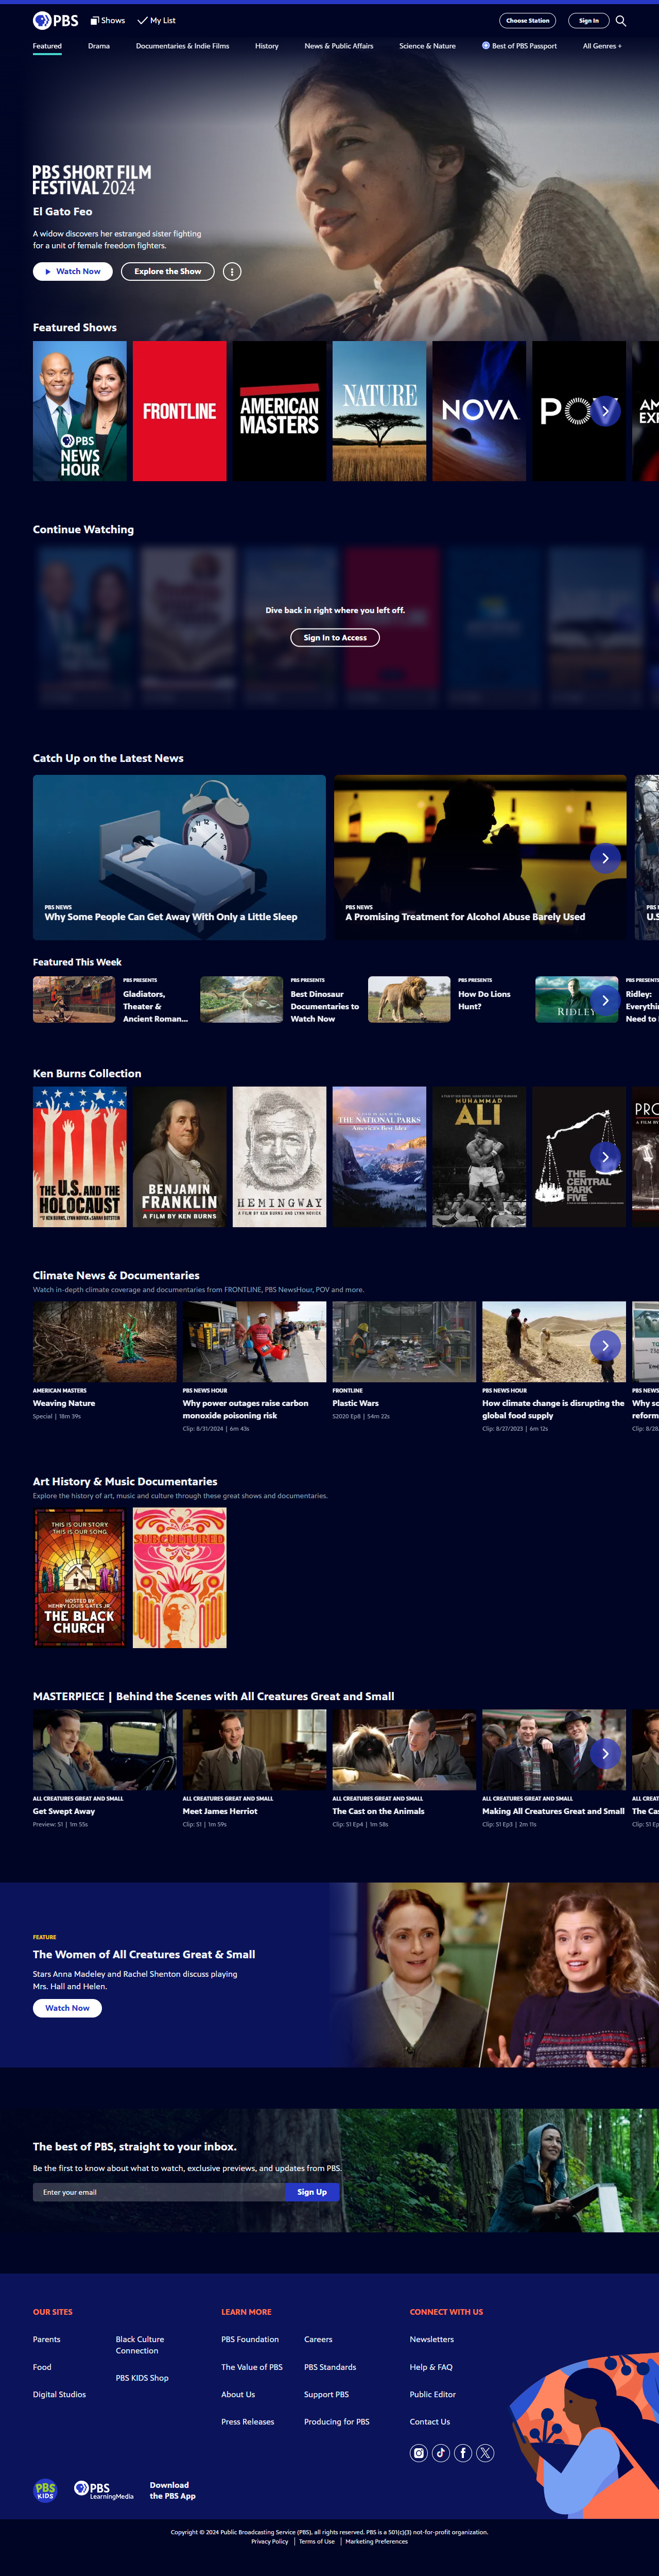
Task: Open the Best of PBS Passport tab
Action: pos(519,46)
